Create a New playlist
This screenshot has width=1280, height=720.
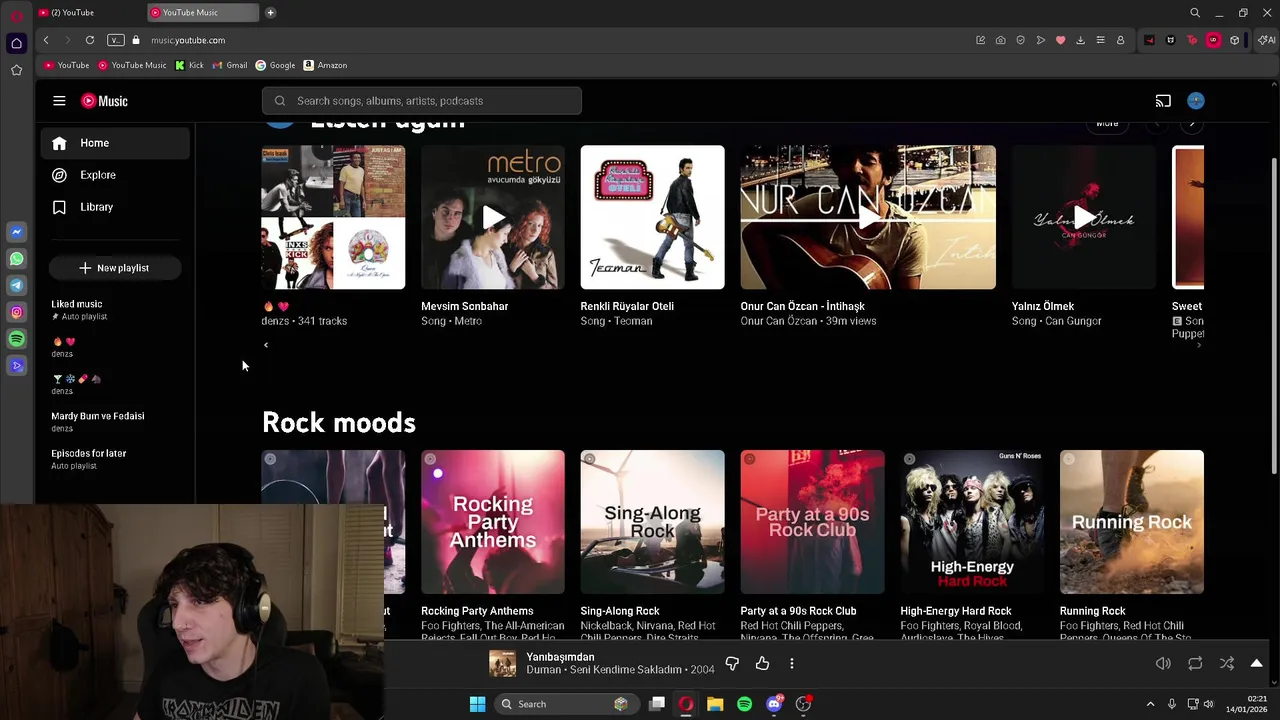pos(114,268)
